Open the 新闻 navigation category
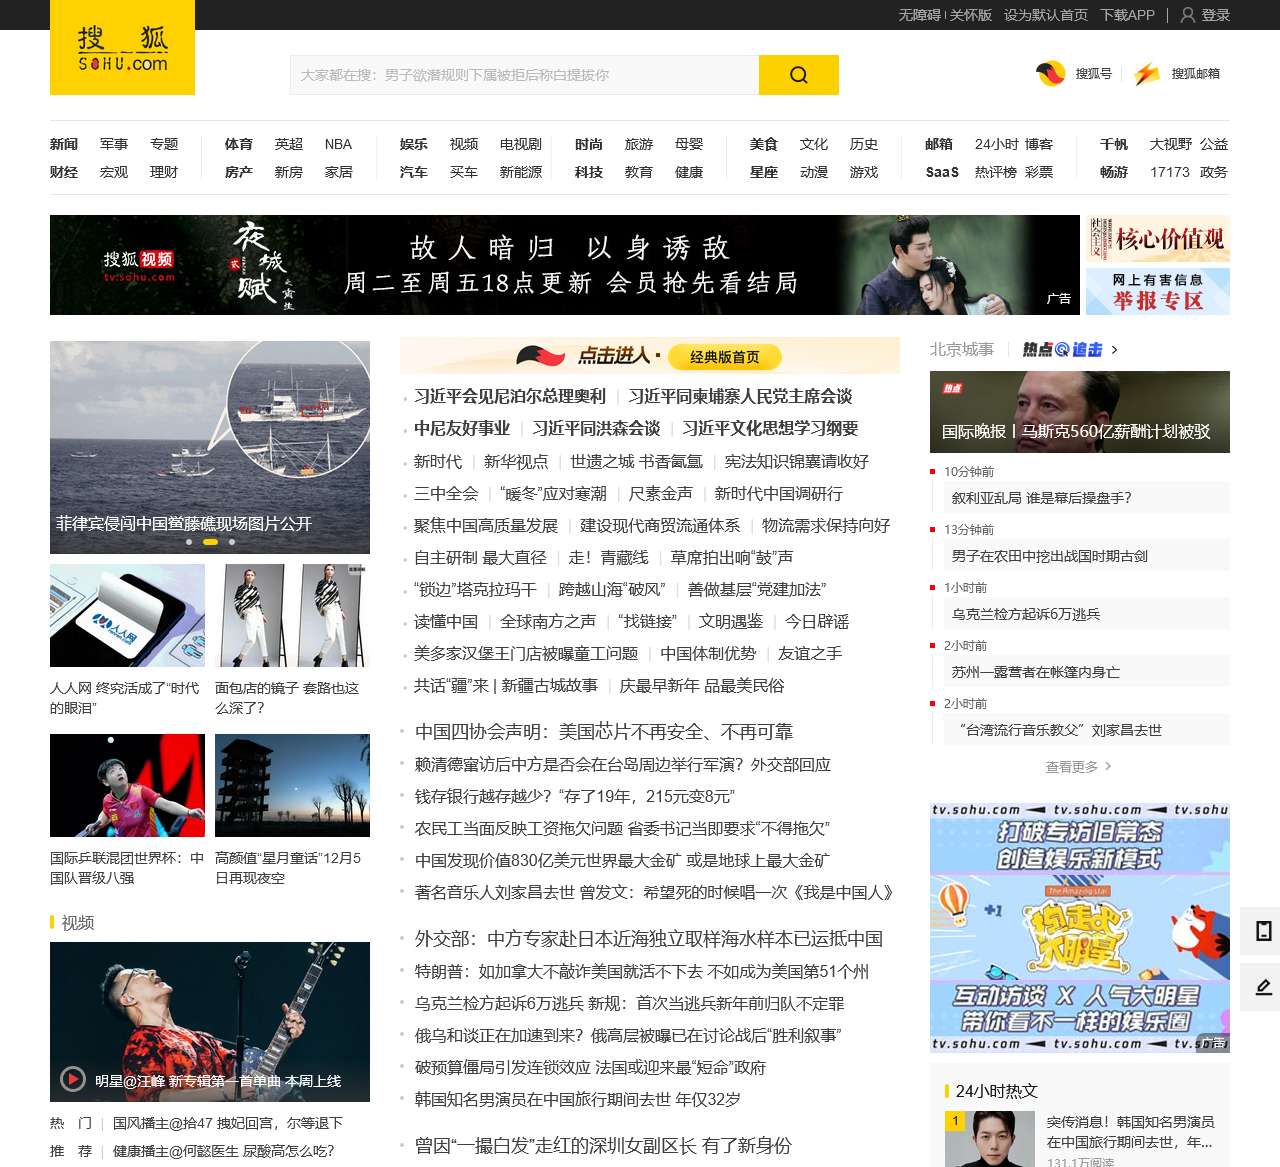 (64, 144)
